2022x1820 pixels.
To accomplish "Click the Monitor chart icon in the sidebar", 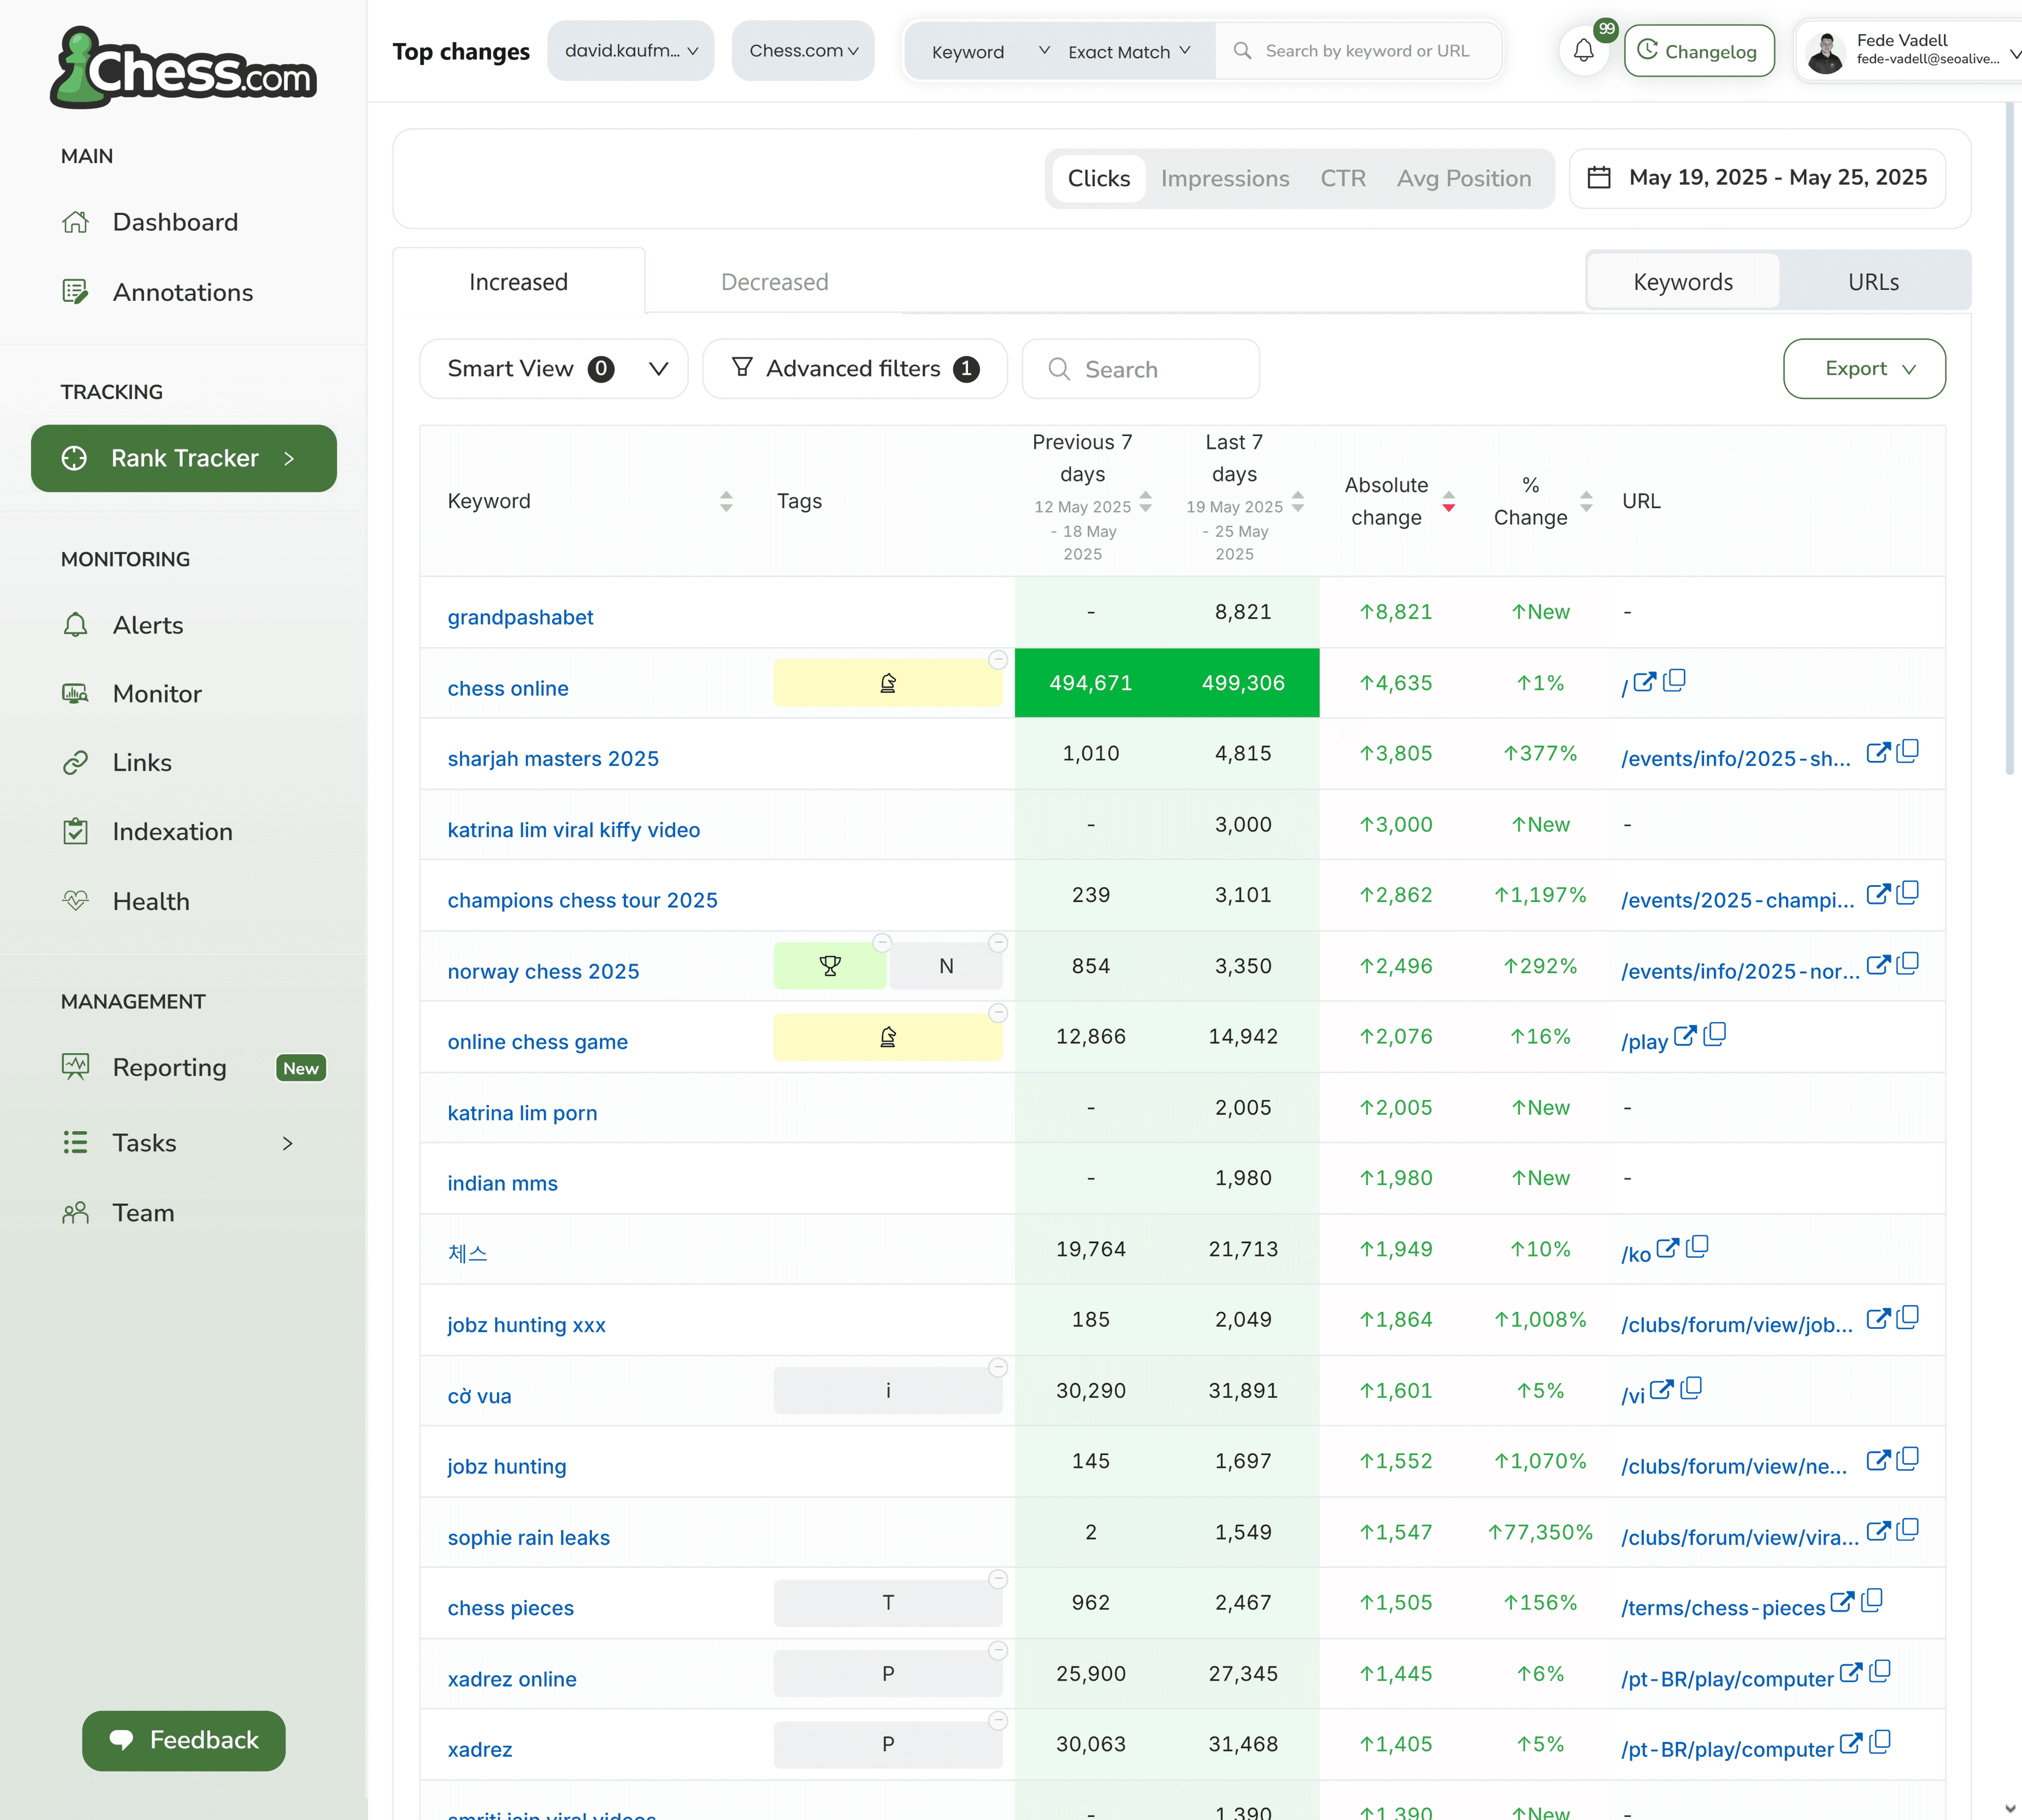I will coord(76,693).
